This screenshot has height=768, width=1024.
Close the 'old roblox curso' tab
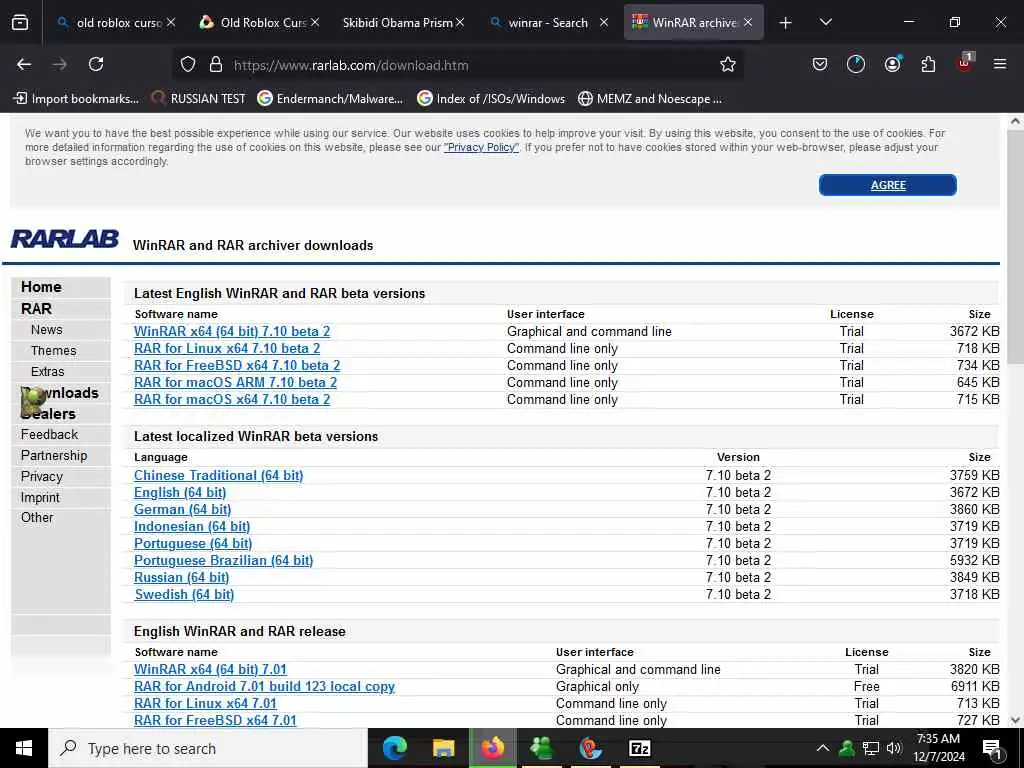coord(171,22)
